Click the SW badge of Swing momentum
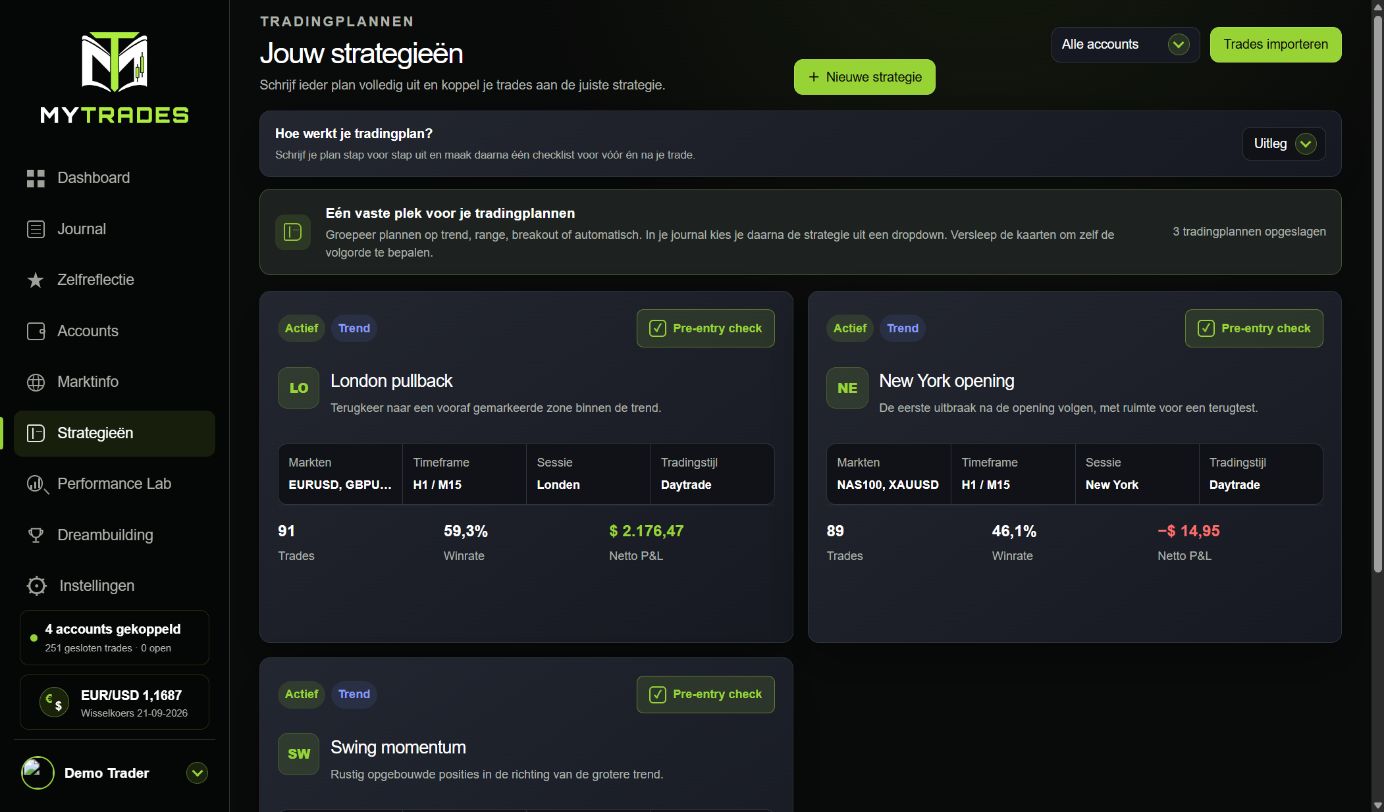The image size is (1384, 812). (299, 754)
